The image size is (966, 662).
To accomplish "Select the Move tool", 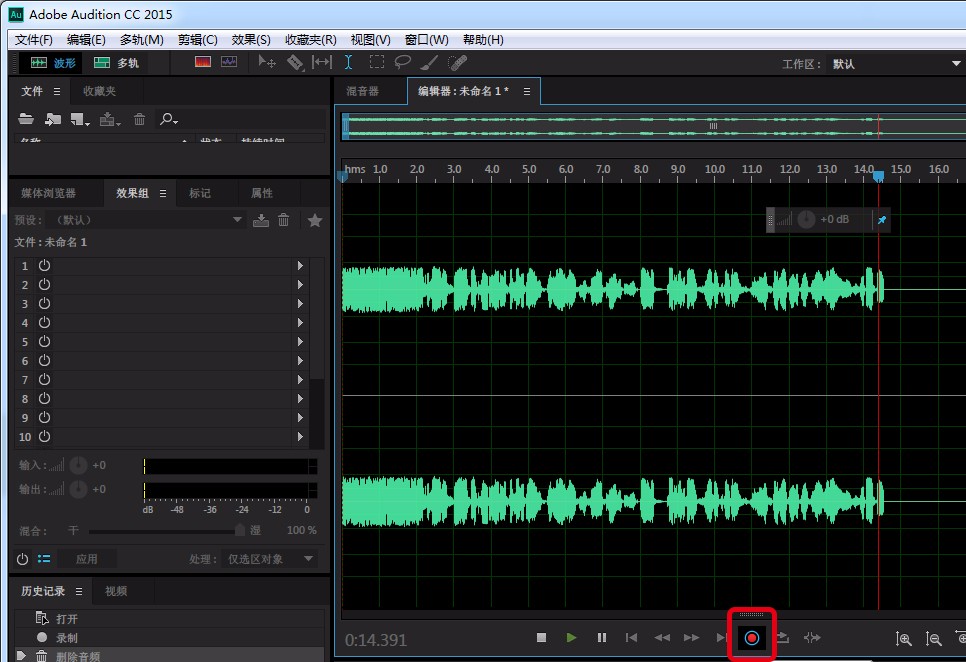I will pyautogui.click(x=267, y=62).
